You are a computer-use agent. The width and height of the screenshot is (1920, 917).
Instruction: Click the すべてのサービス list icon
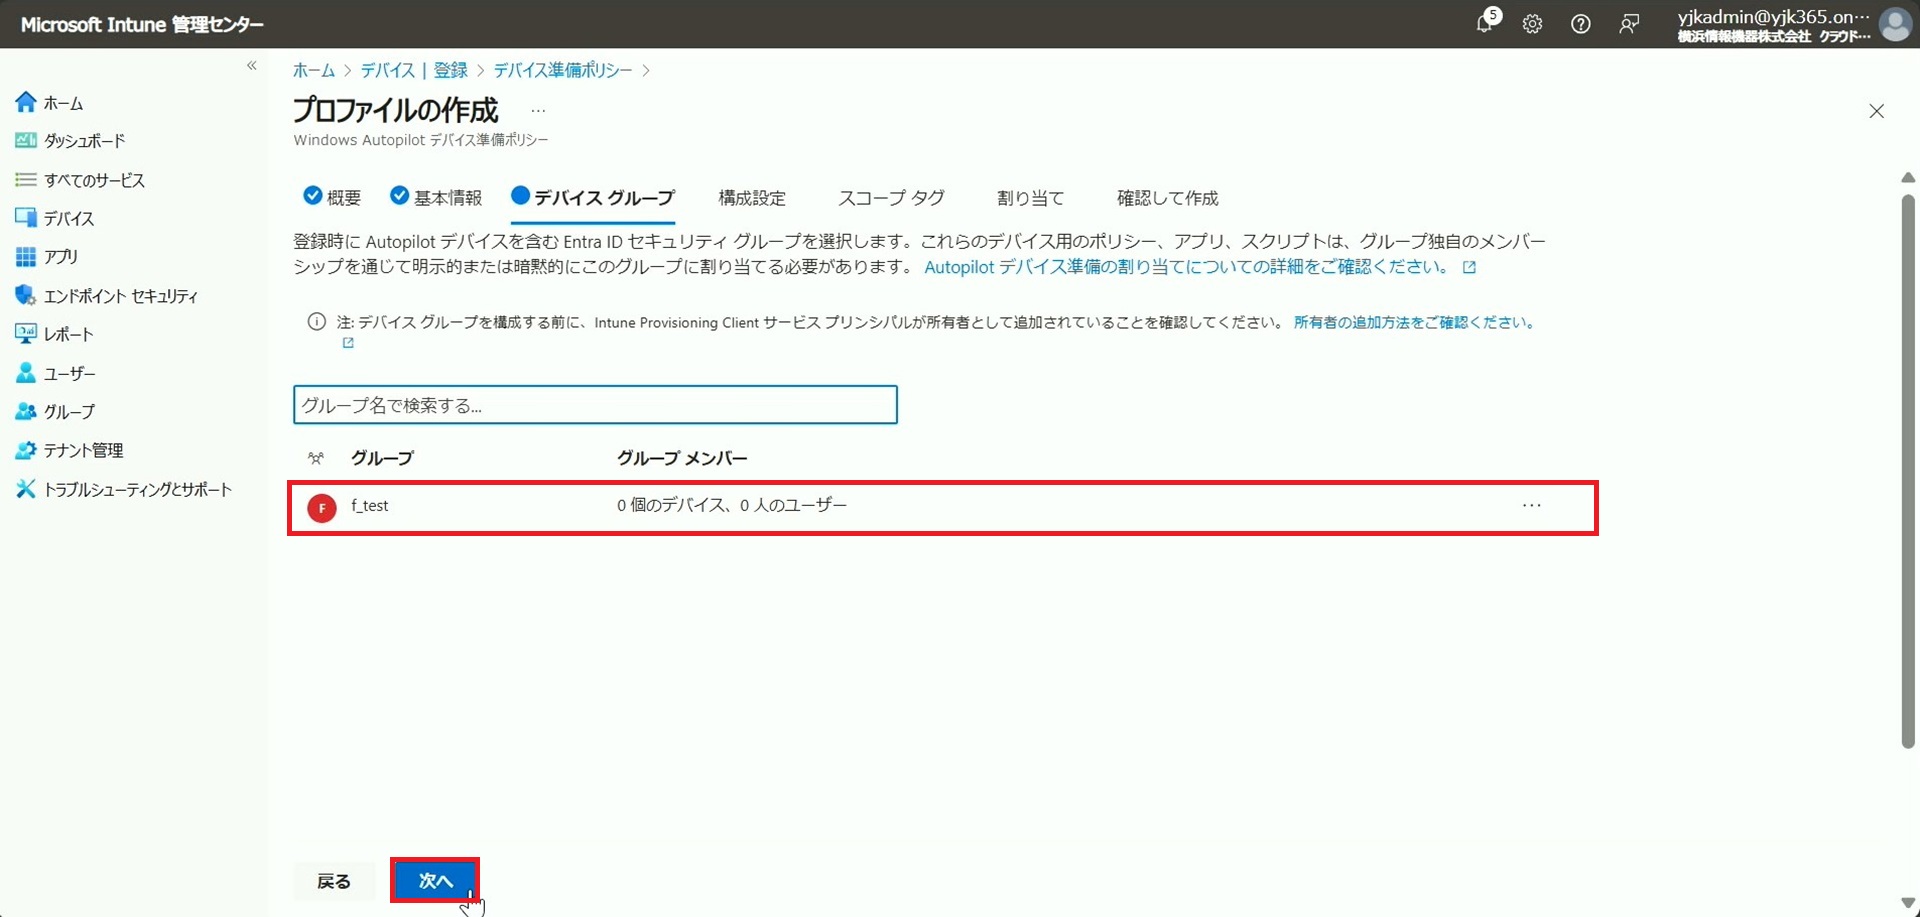(26, 180)
